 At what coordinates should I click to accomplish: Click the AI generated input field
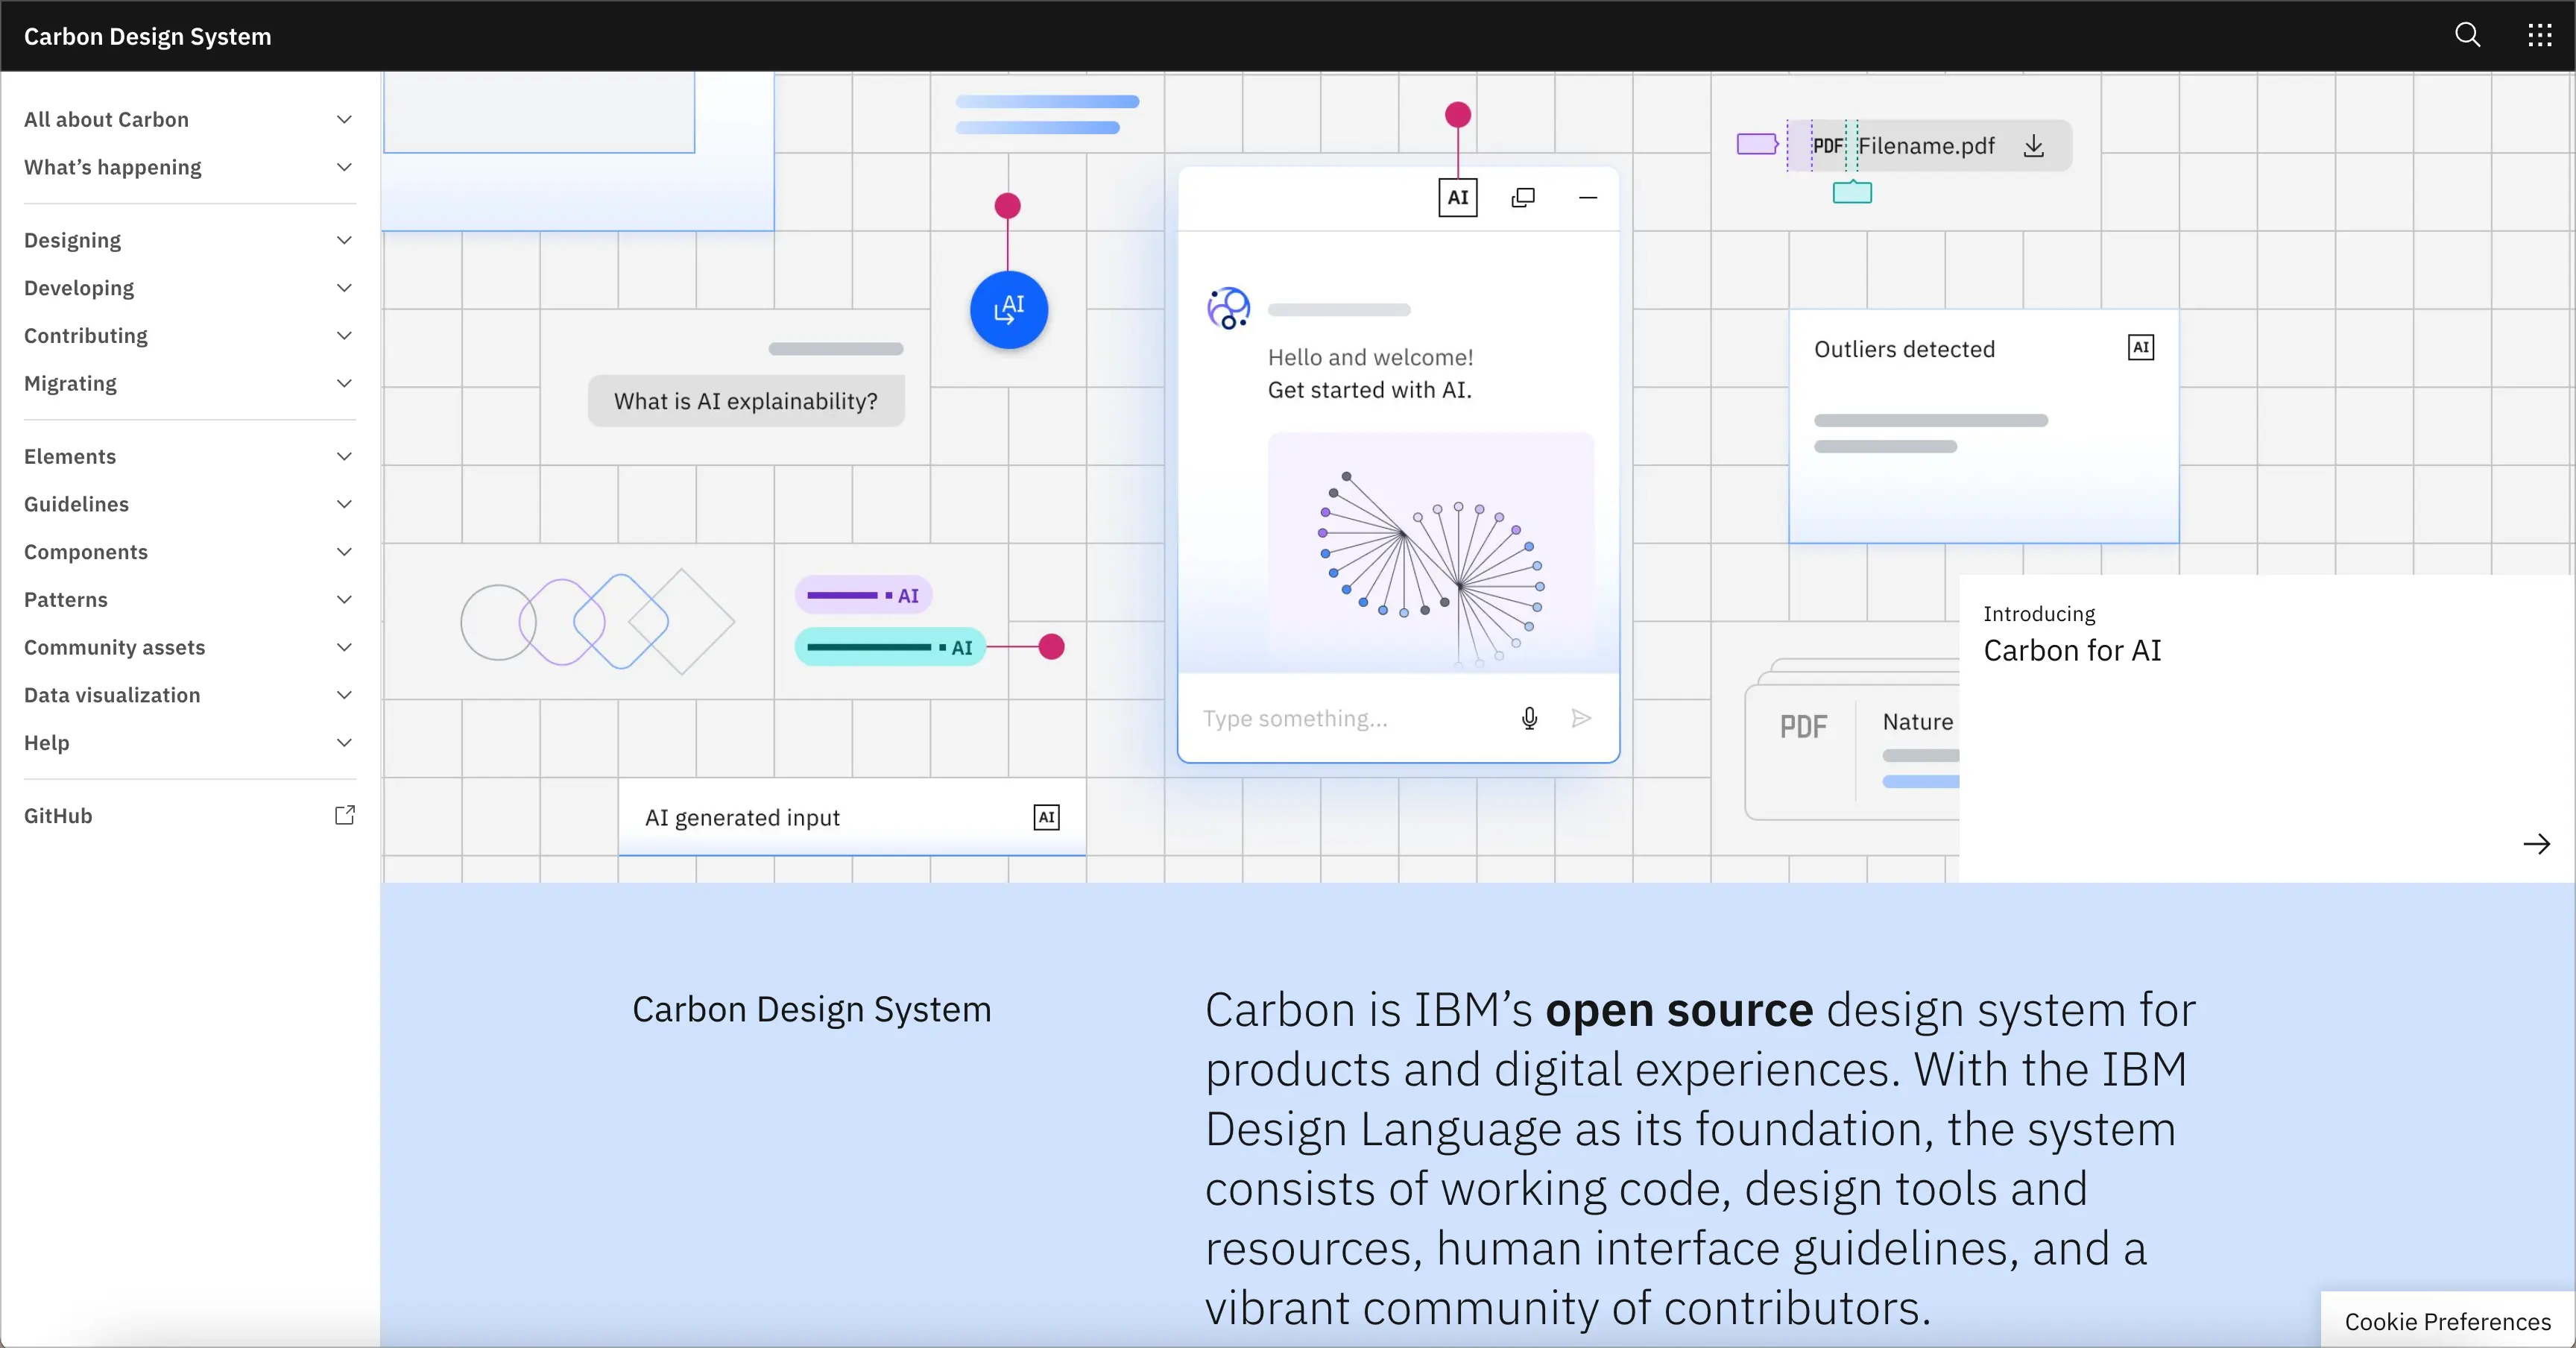[852, 817]
